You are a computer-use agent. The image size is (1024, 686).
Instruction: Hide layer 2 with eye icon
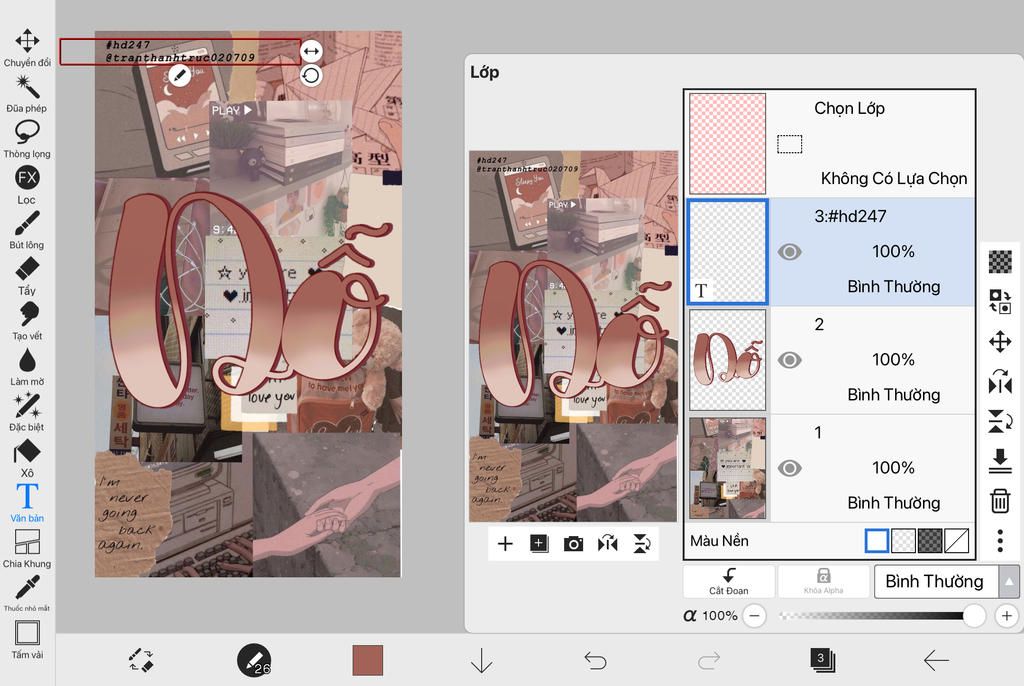(x=790, y=360)
